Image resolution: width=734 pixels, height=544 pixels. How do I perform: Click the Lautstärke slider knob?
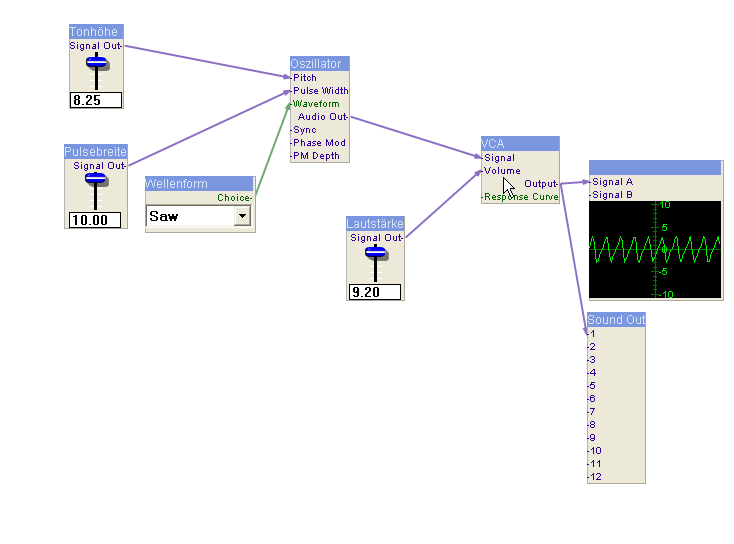tap(376, 251)
